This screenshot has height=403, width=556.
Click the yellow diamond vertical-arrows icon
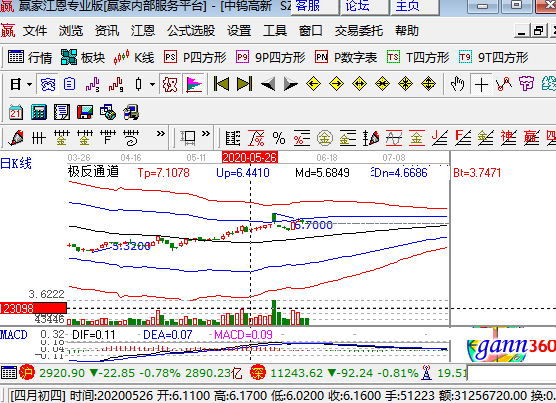[x=428, y=84]
